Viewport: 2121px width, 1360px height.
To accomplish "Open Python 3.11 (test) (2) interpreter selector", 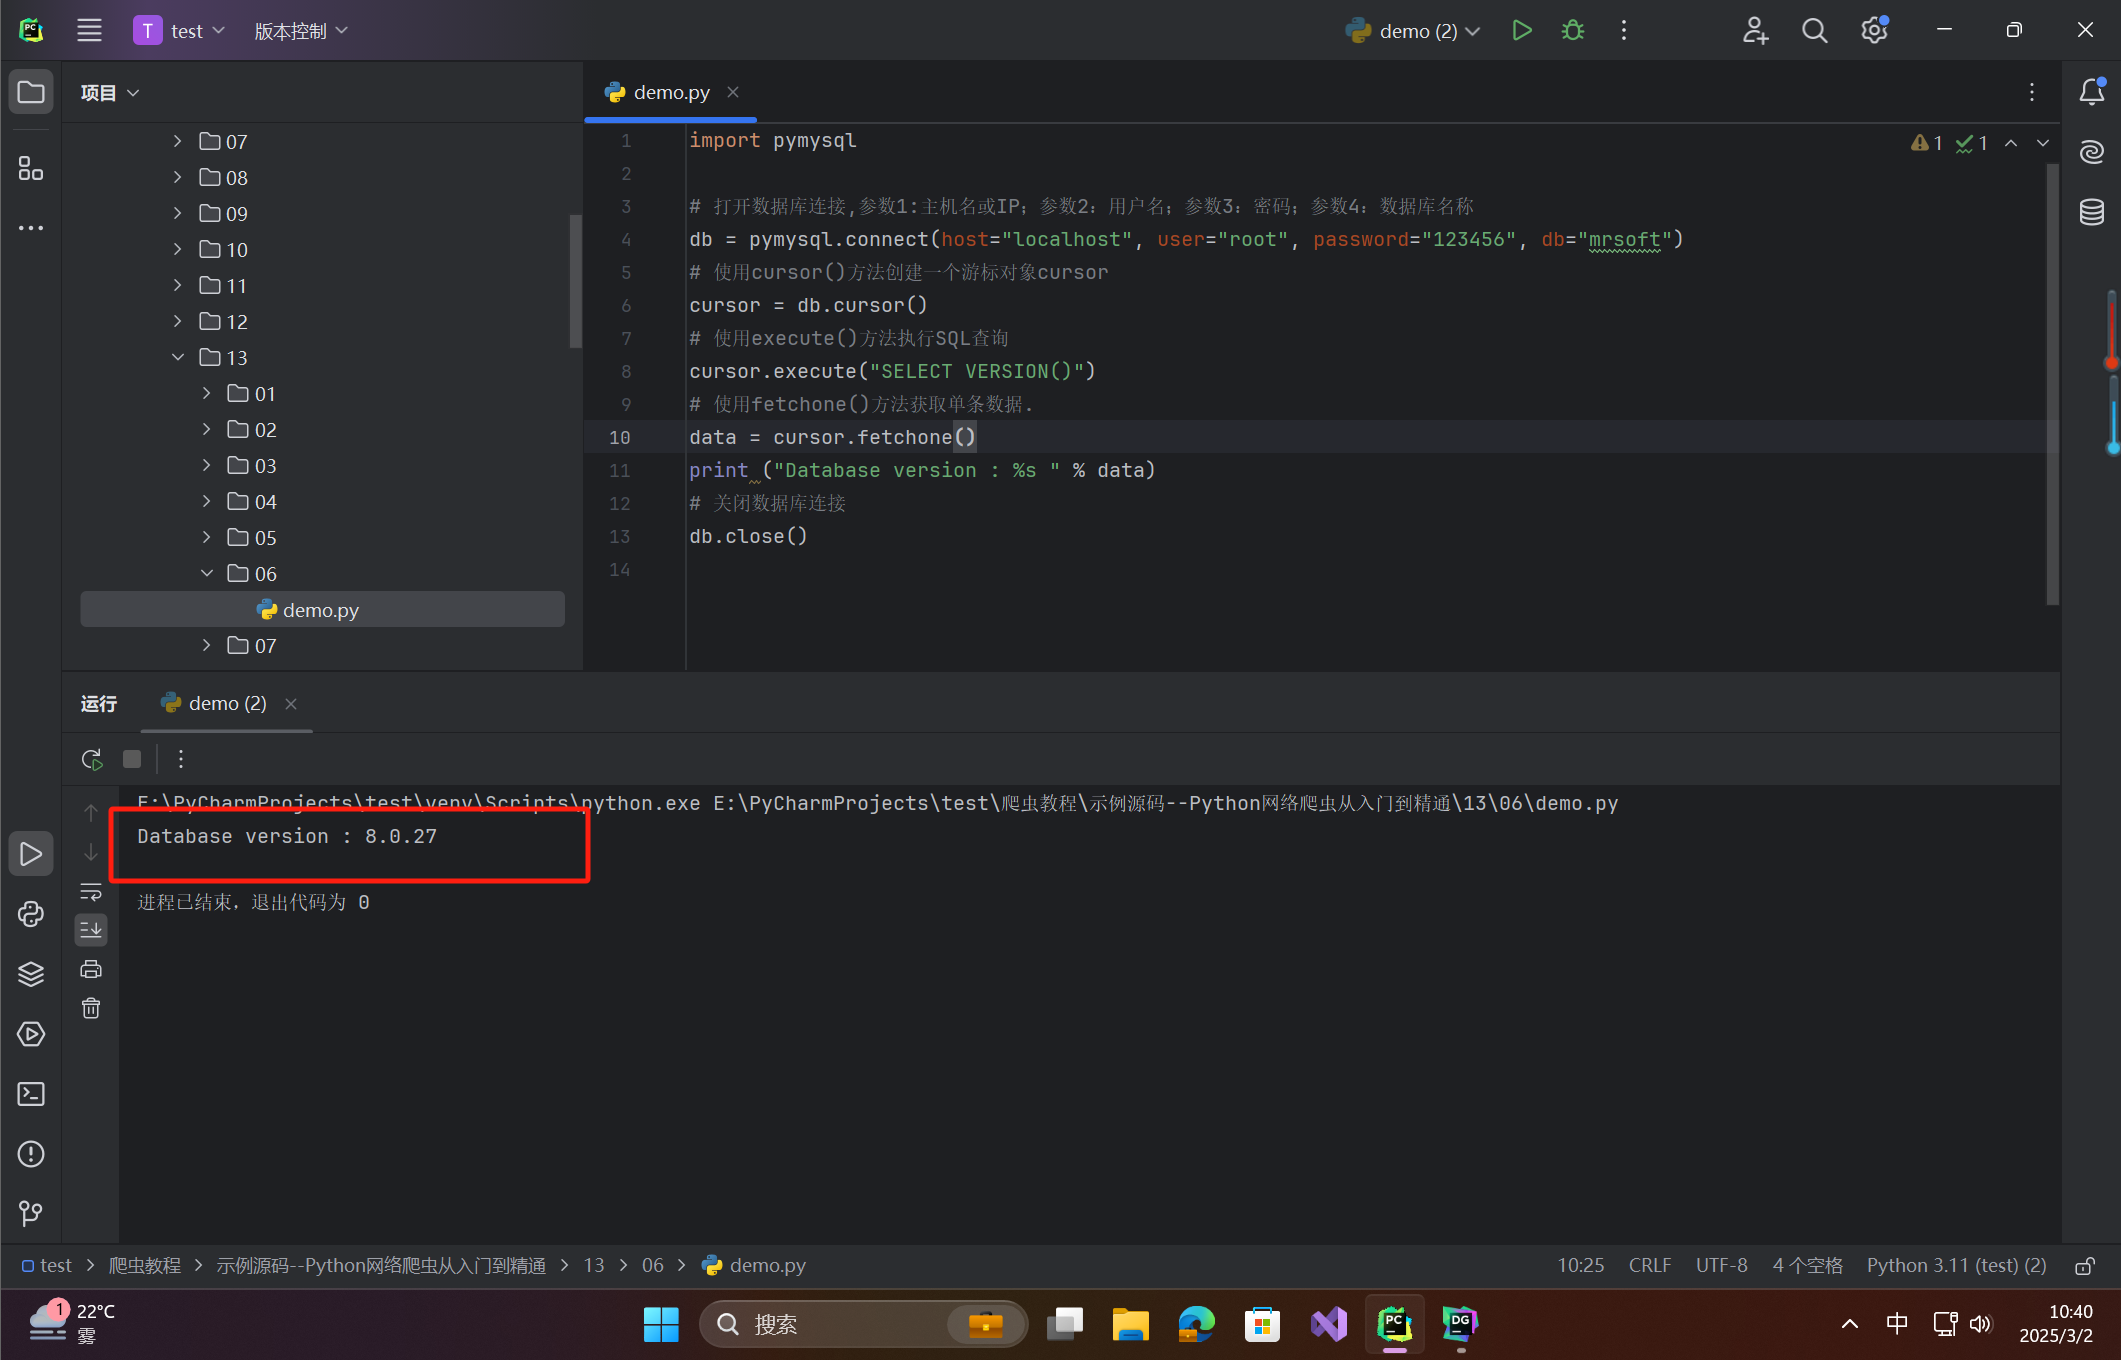I will tap(1956, 1266).
